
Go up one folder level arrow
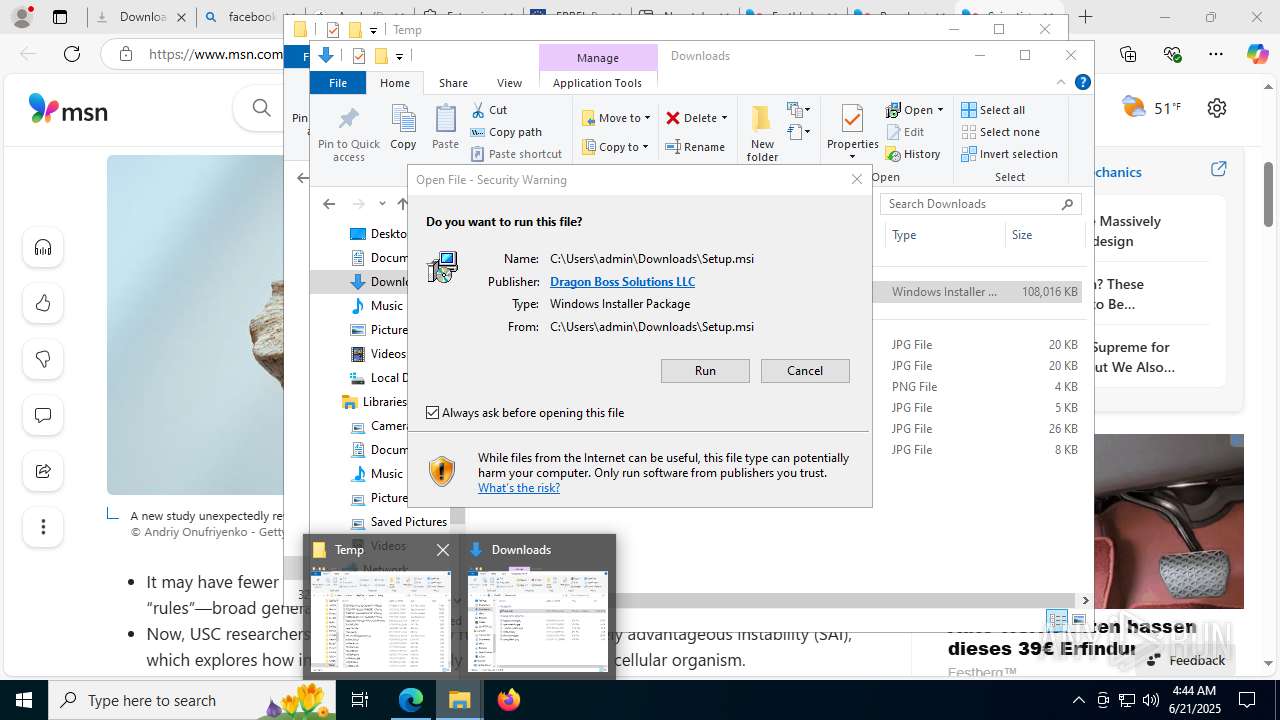[x=402, y=204]
